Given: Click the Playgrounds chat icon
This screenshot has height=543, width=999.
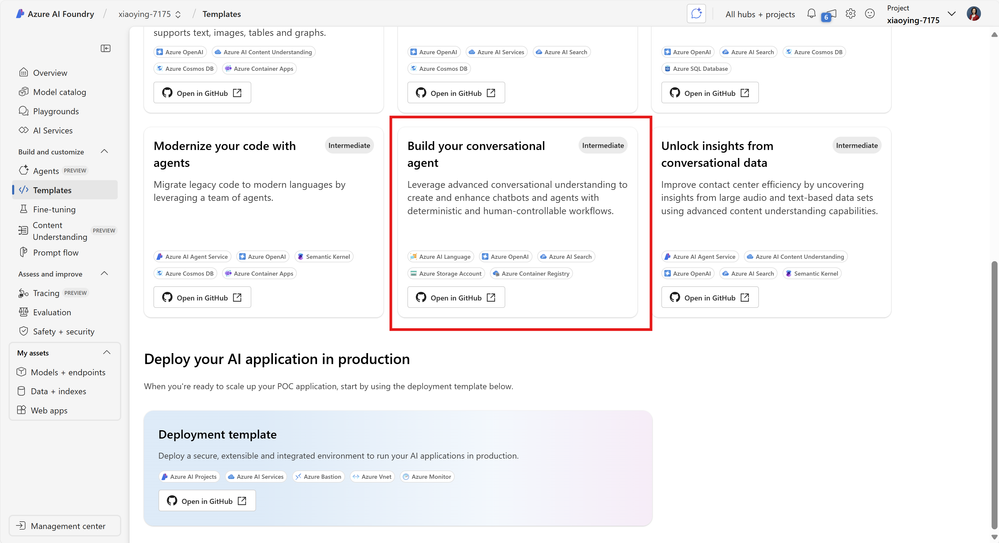Looking at the screenshot, I should (x=24, y=111).
